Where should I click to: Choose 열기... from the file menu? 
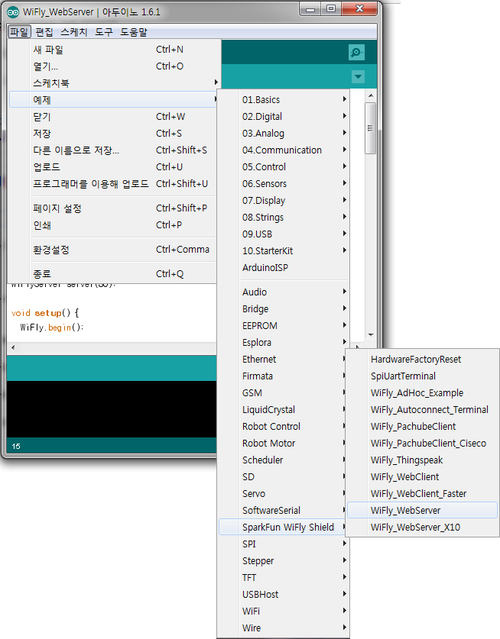click(x=113, y=66)
